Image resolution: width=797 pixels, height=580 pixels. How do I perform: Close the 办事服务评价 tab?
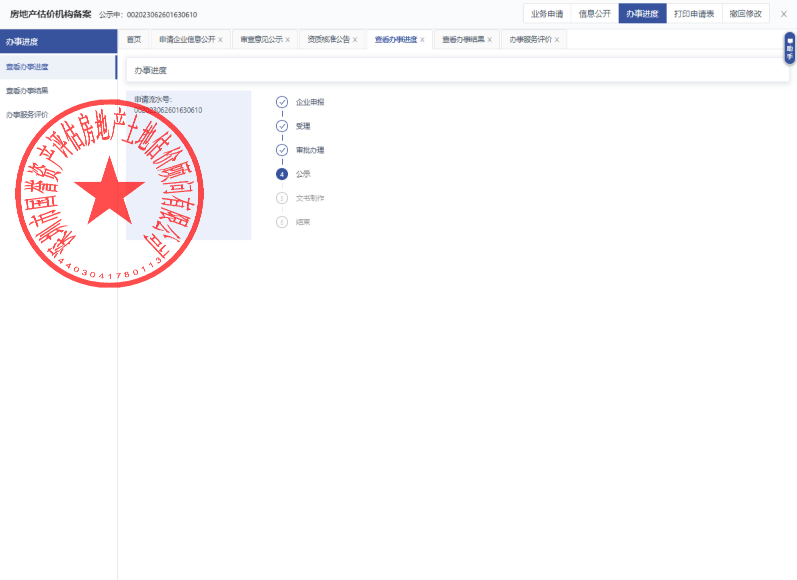[557, 40]
